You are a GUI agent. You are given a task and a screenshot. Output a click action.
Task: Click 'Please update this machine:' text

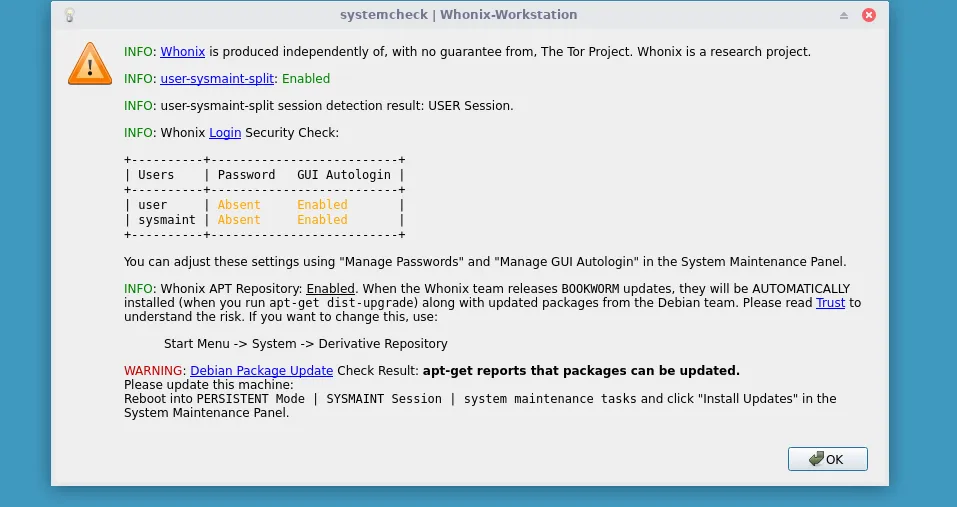(x=209, y=384)
